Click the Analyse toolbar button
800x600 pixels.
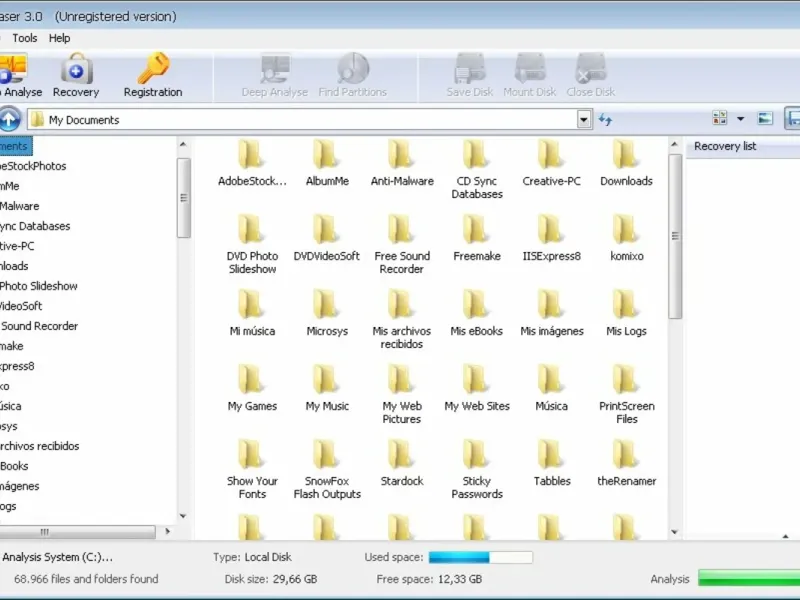pyautogui.click(x=19, y=76)
